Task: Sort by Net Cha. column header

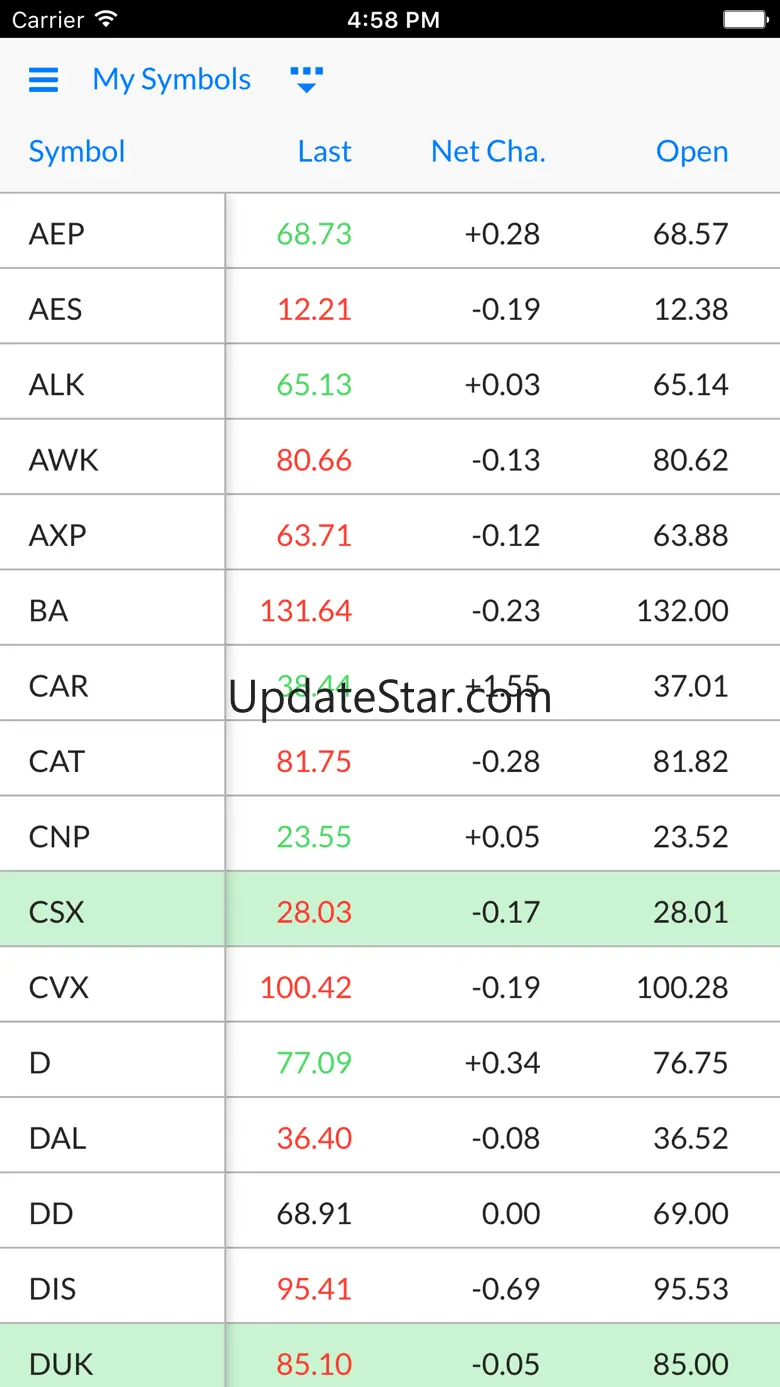Action: [488, 152]
